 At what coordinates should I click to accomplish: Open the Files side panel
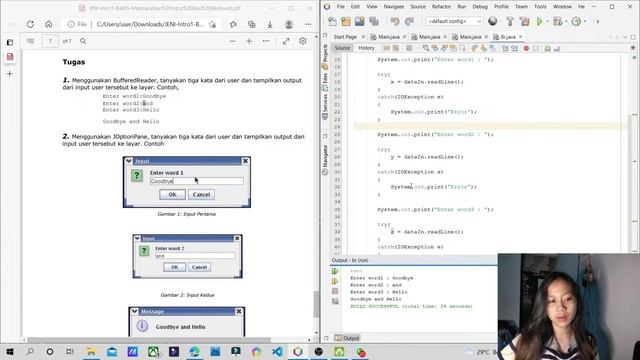point(325,82)
